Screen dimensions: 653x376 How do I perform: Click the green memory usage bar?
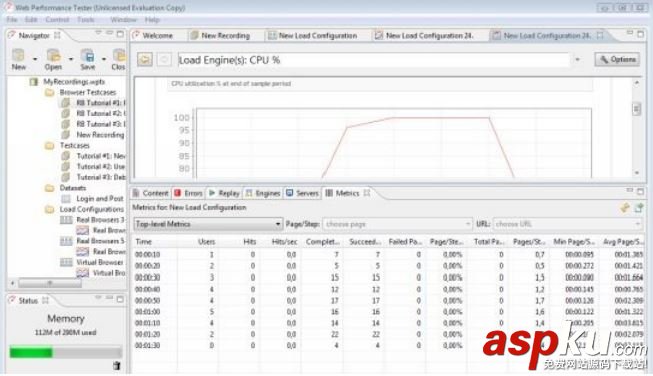pyautogui.click(x=31, y=352)
